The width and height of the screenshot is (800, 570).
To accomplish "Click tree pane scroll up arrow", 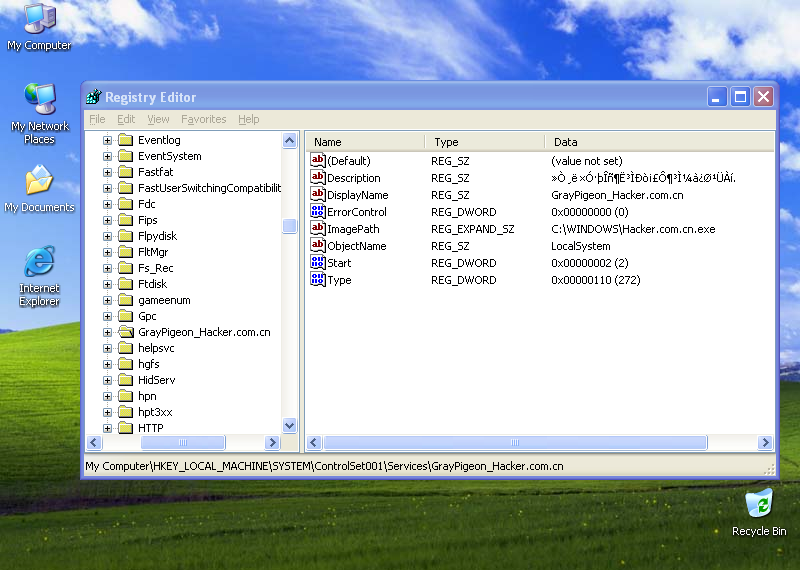I will 290,140.
